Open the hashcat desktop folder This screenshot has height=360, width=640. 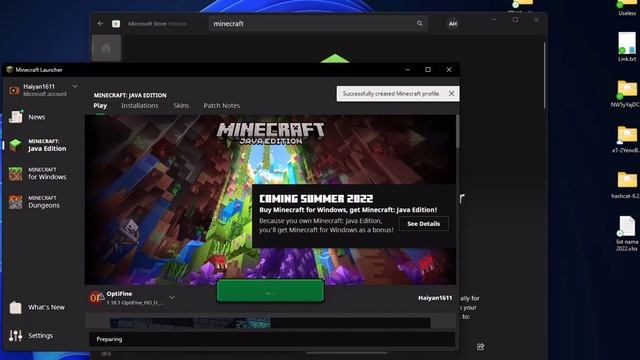click(627, 184)
